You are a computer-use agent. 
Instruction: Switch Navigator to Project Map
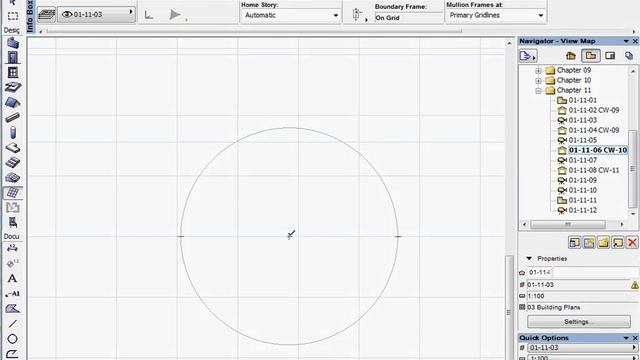[571, 56]
